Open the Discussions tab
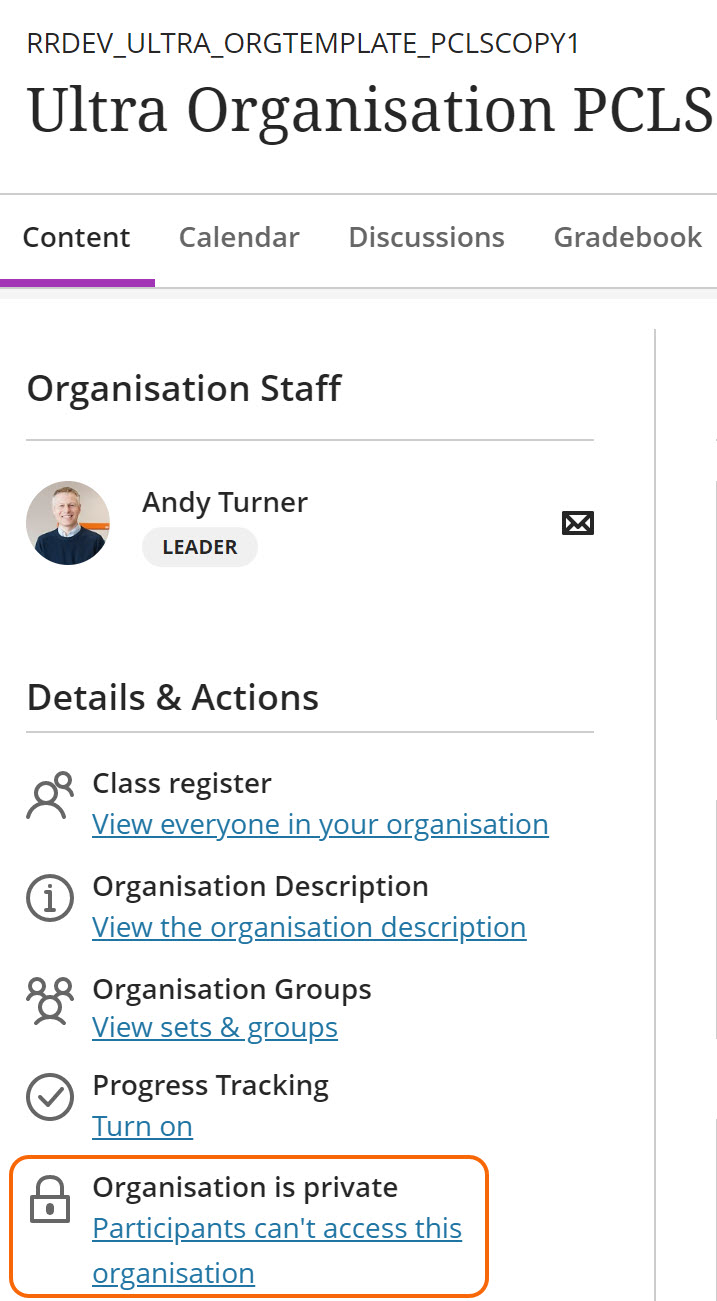The height and width of the screenshot is (1301, 717). pyautogui.click(x=426, y=238)
